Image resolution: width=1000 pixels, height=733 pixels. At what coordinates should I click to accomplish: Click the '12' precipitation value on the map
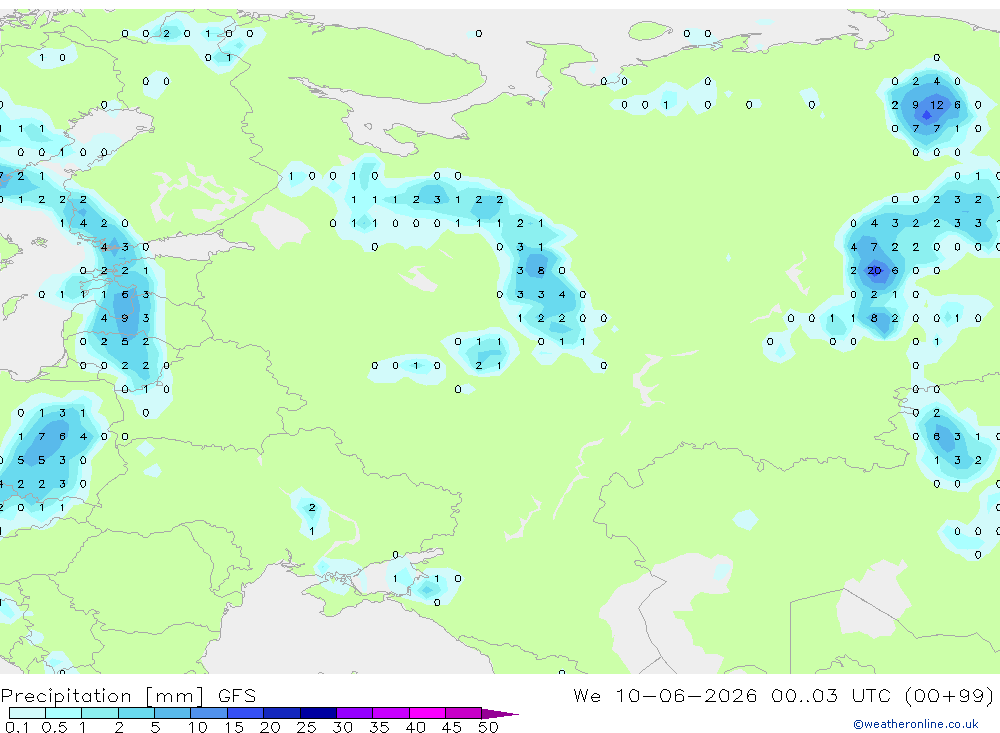click(936, 105)
